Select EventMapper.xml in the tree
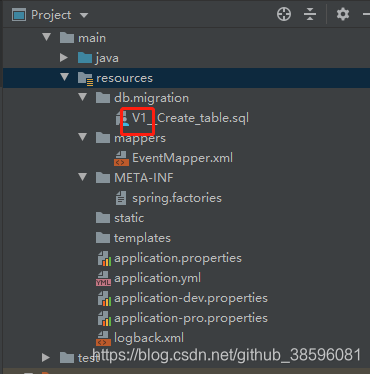This screenshot has height=374, width=370. coord(183,158)
